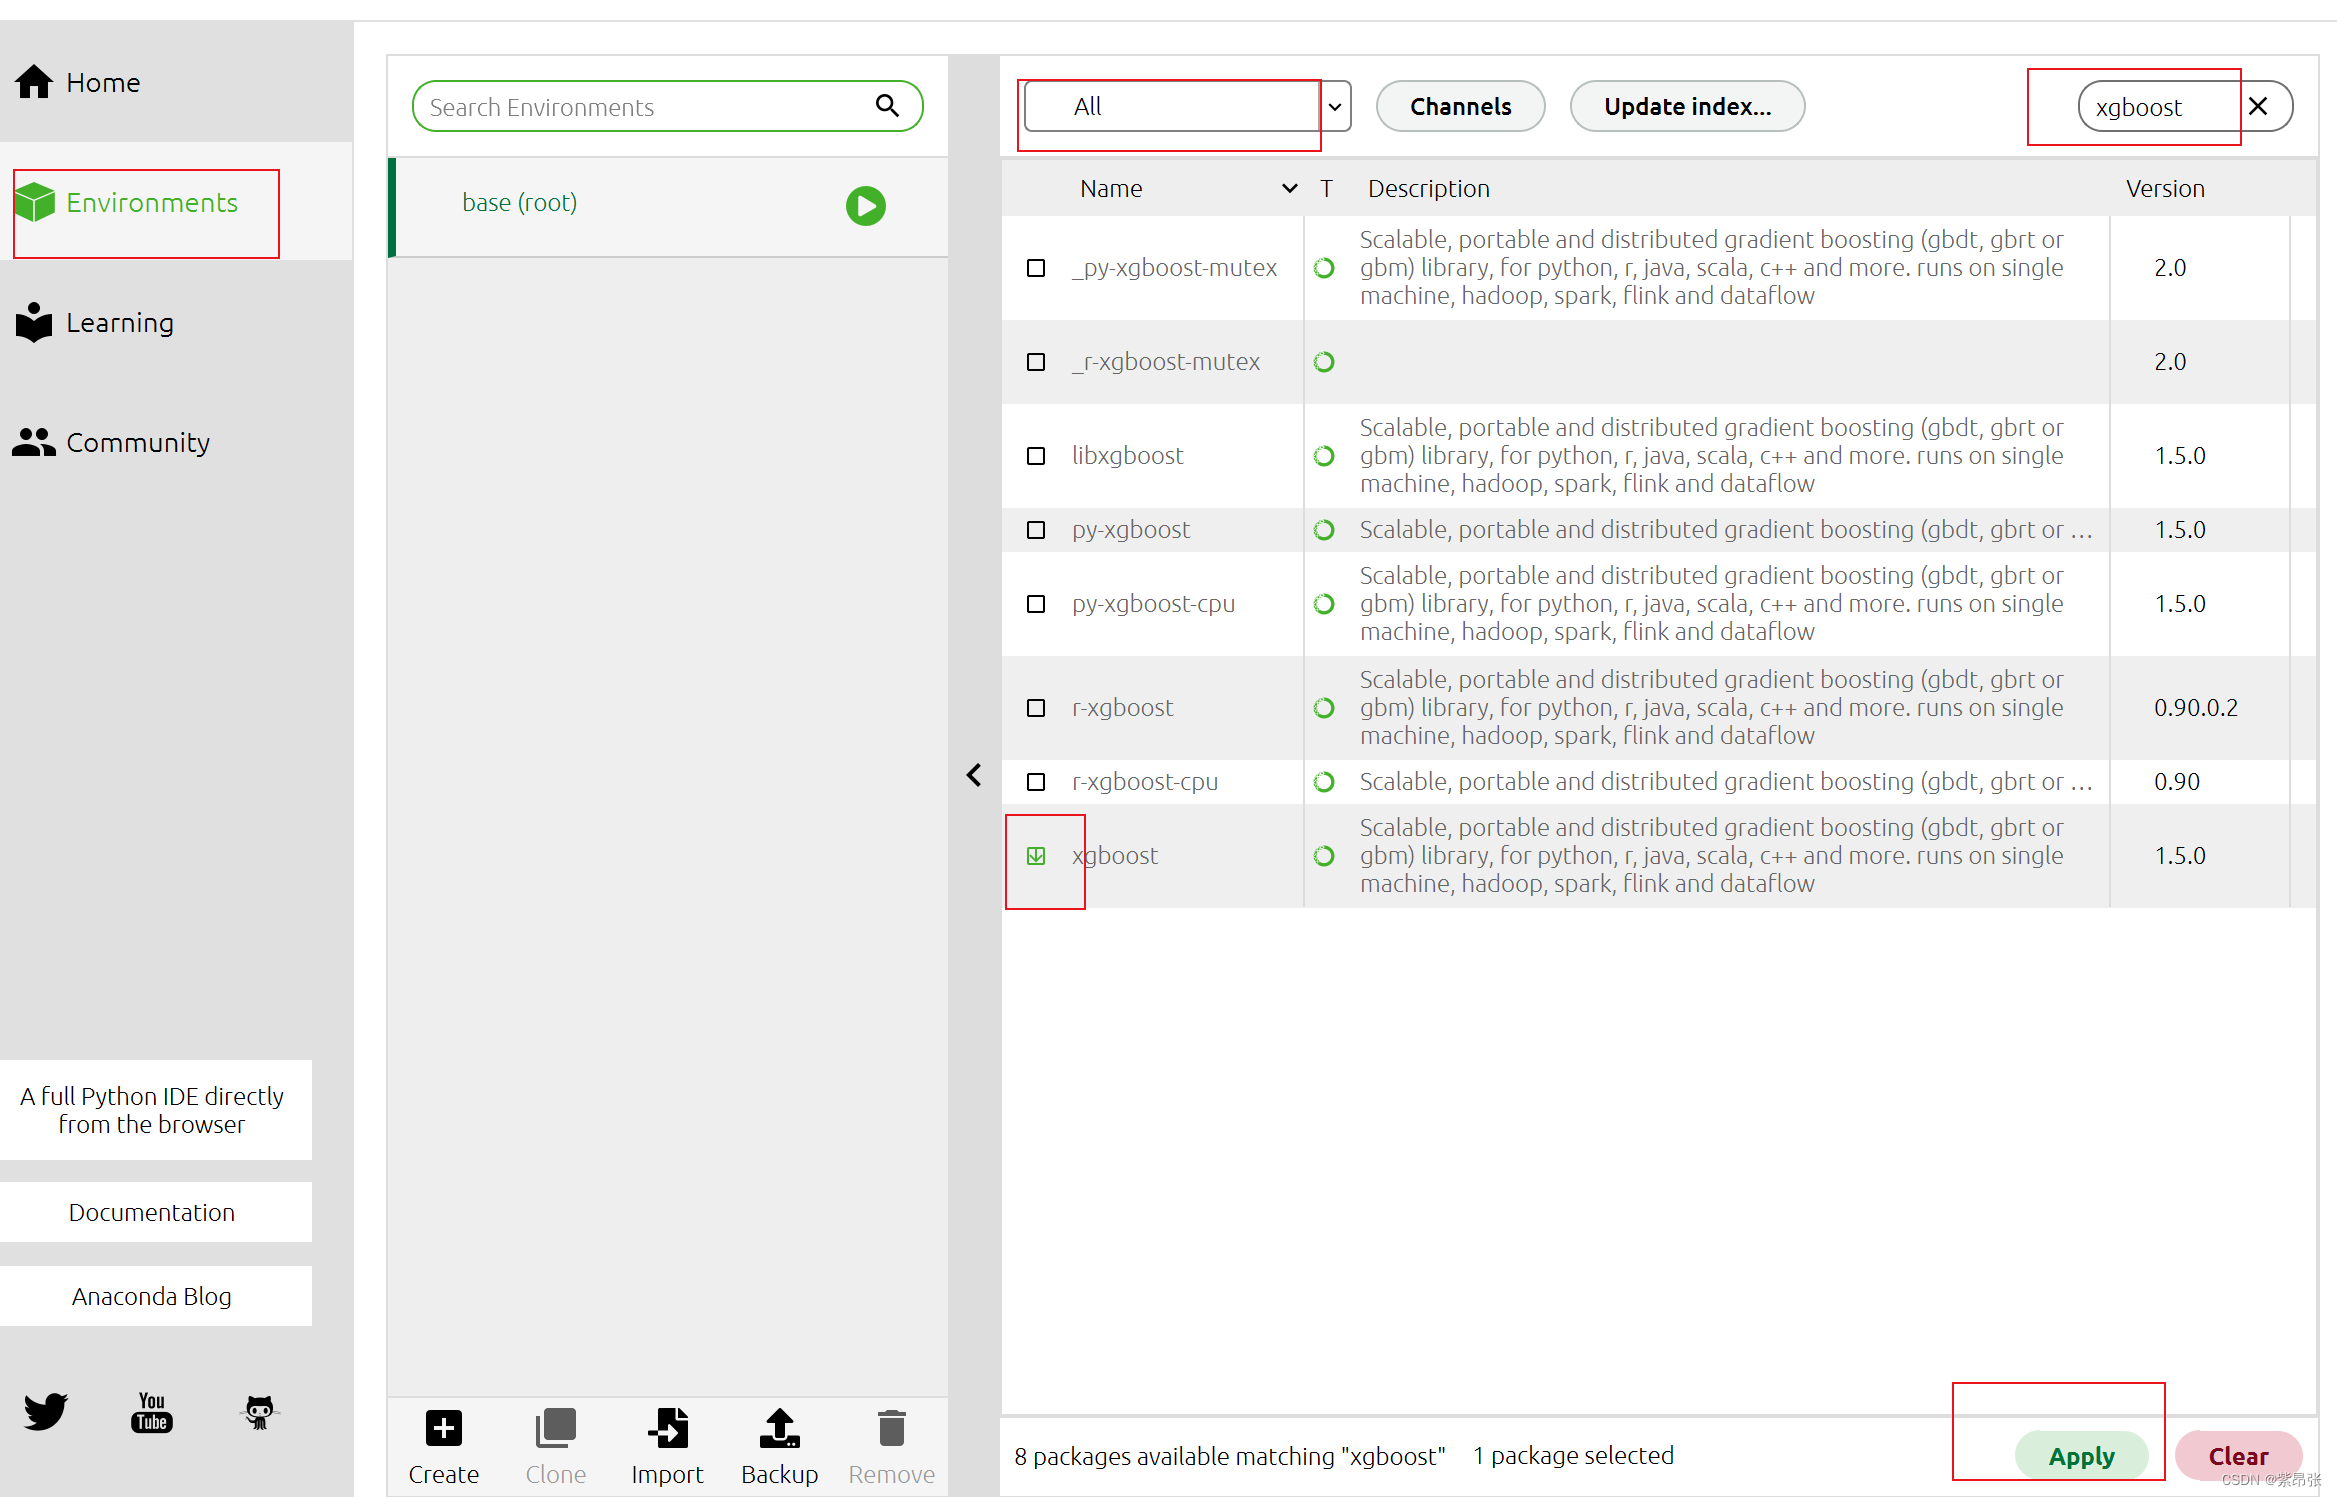
Task: Open the Documentation page
Action: click(x=152, y=1212)
